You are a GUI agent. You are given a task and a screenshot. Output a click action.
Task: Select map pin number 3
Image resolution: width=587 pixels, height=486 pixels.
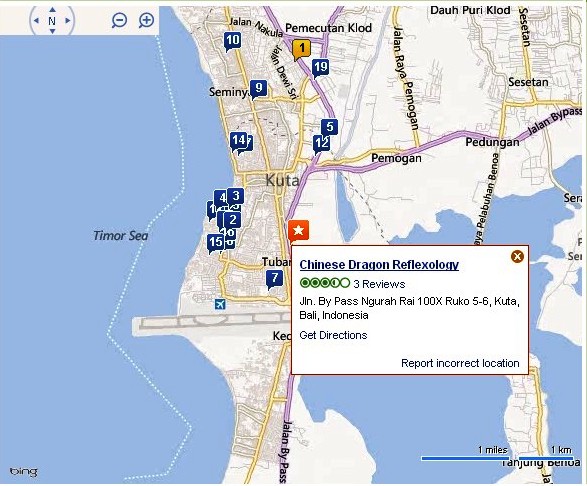click(x=235, y=196)
